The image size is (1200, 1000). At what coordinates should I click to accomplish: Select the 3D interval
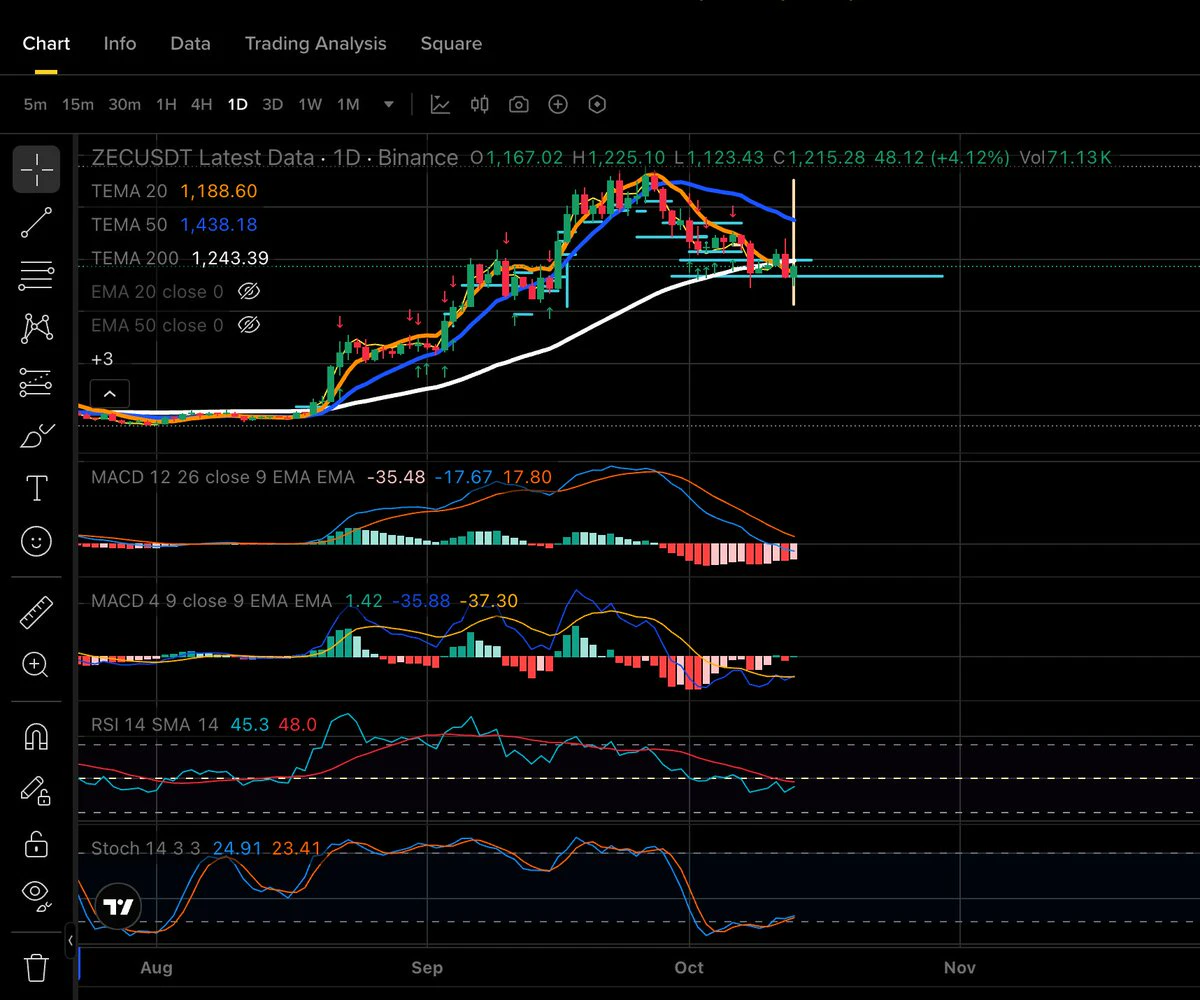point(272,104)
